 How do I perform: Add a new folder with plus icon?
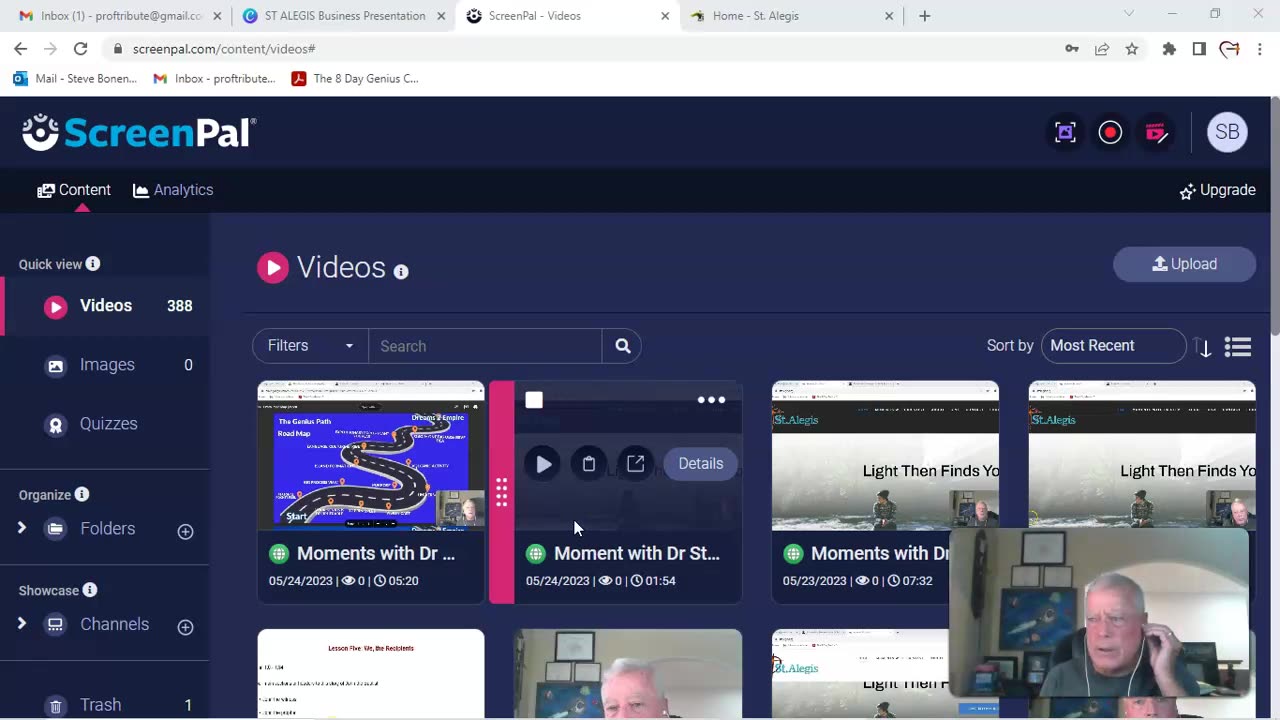point(185,531)
